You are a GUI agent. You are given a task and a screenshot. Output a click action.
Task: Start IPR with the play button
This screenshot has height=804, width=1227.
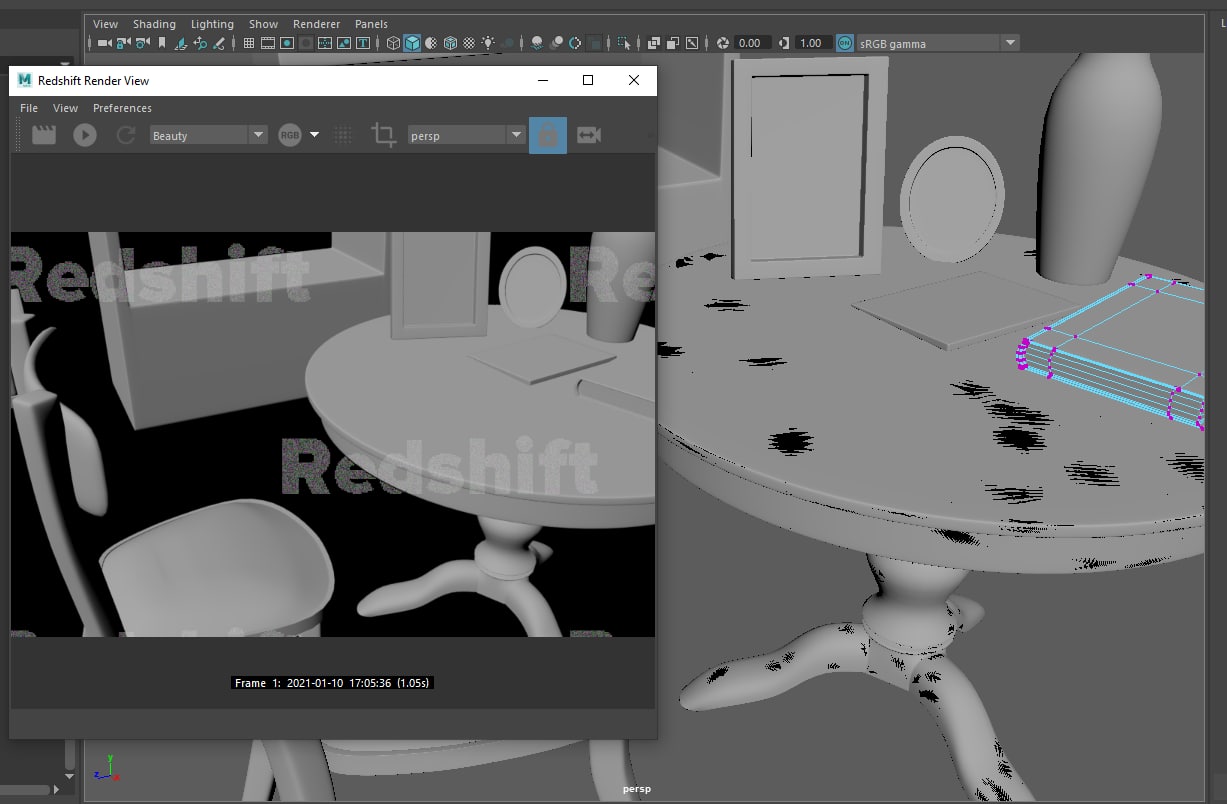pyautogui.click(x=85, y=135)
